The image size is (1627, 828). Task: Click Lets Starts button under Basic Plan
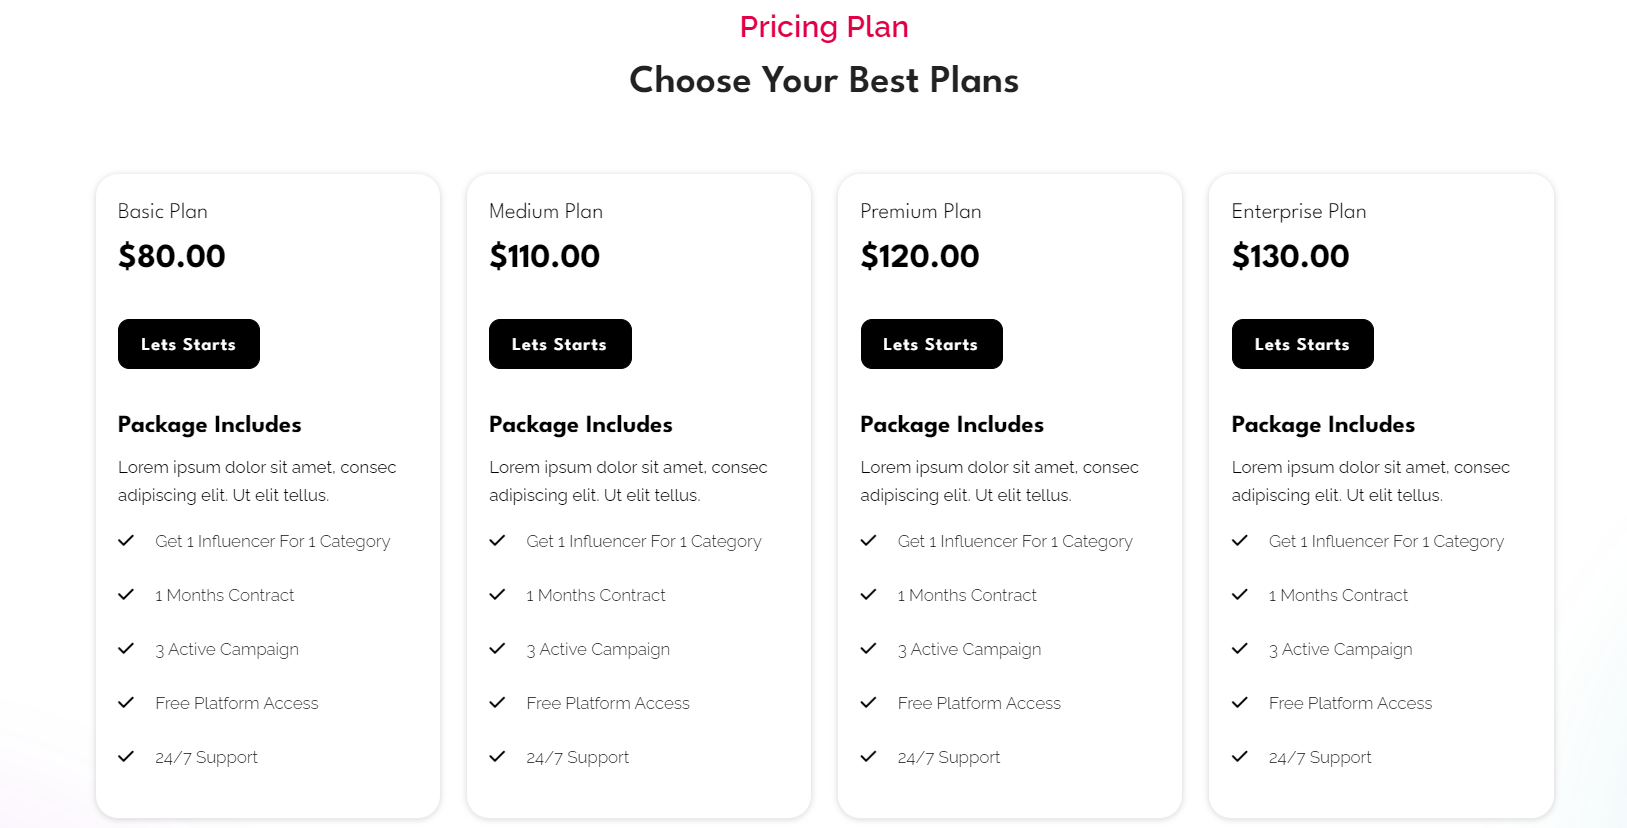(189, 344)
